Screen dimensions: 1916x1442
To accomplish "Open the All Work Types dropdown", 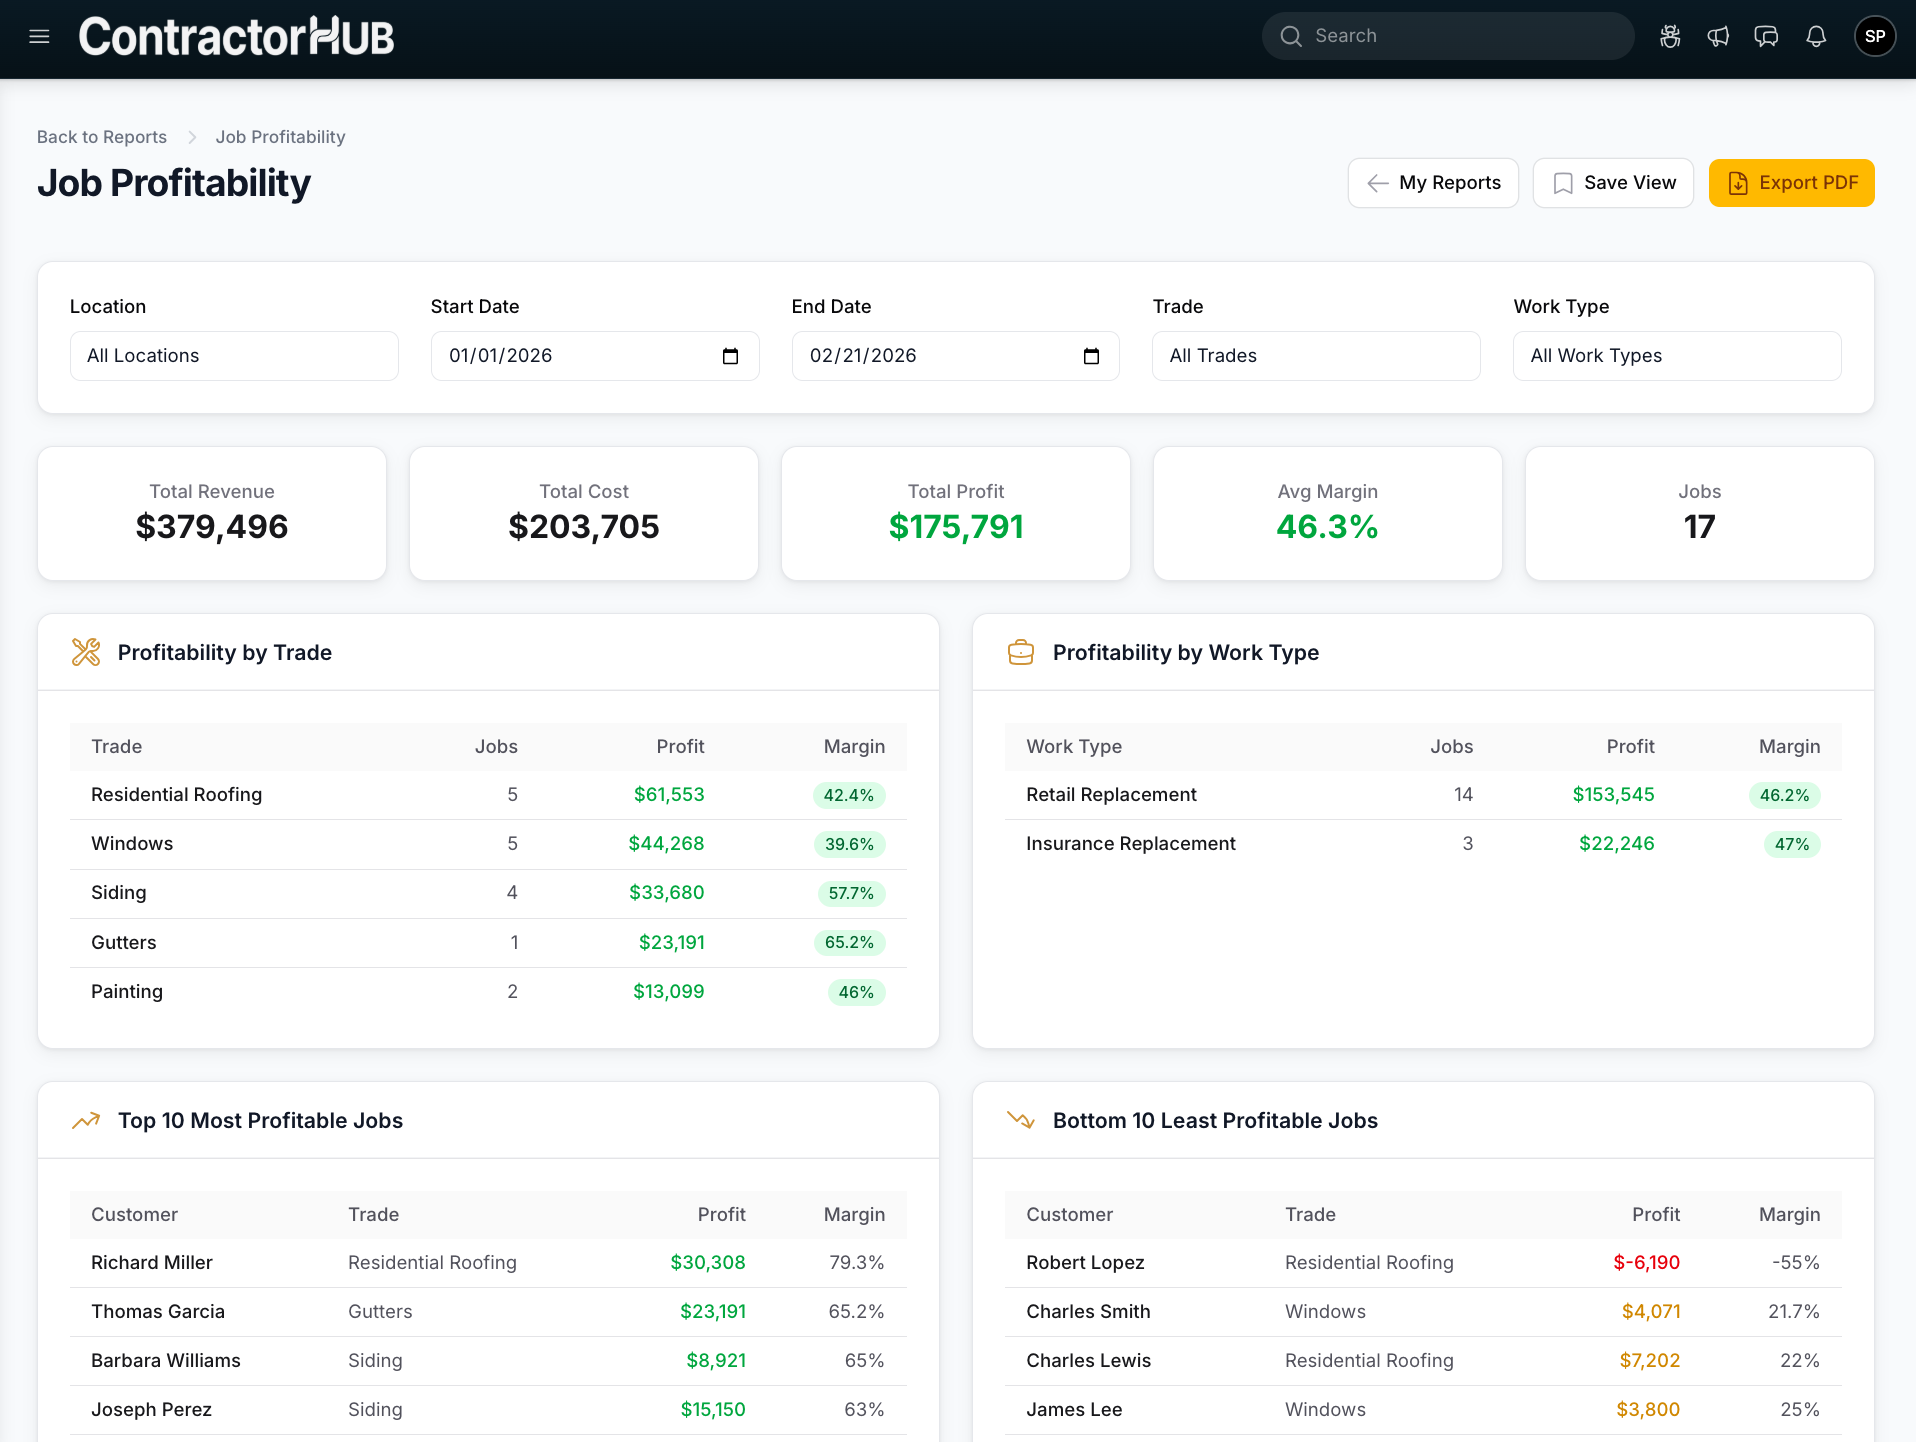I will tap(1676, 355).
